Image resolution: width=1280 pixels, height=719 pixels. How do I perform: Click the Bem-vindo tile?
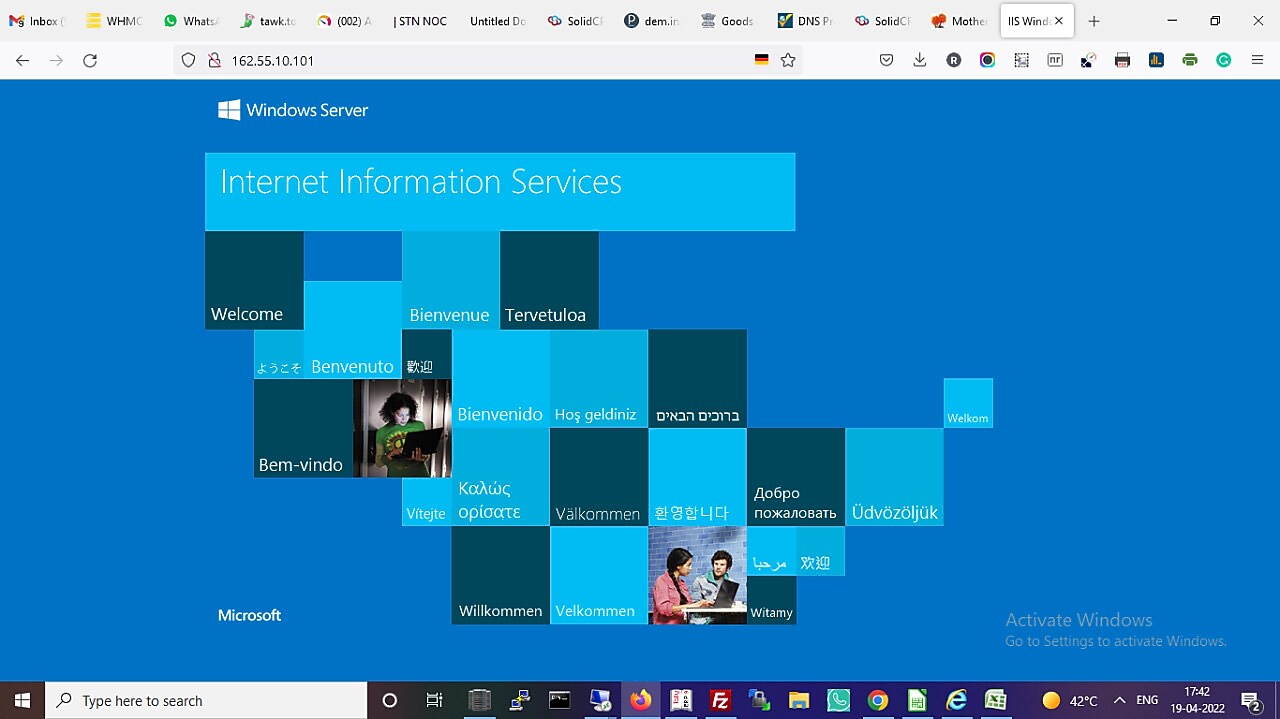[x=303, y=428]
